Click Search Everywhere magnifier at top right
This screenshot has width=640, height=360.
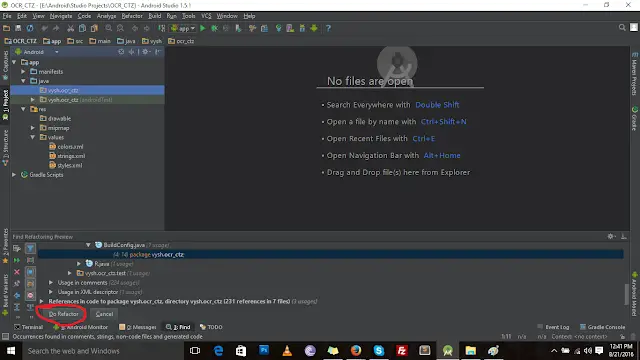coord(622,27)
